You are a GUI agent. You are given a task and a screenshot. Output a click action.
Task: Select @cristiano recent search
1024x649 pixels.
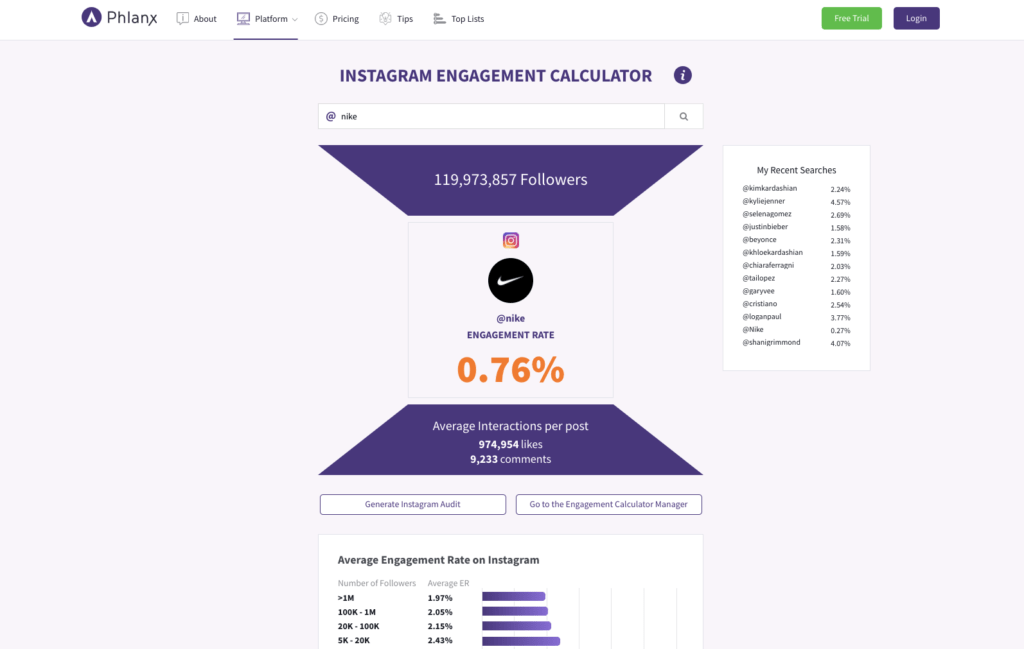(760, 304)
